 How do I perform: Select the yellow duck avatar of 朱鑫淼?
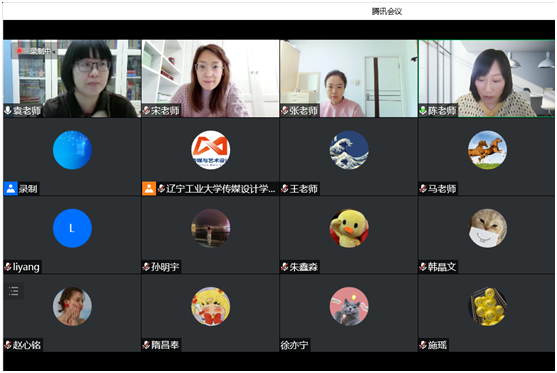pyautogui.click(x=349, y=228)
